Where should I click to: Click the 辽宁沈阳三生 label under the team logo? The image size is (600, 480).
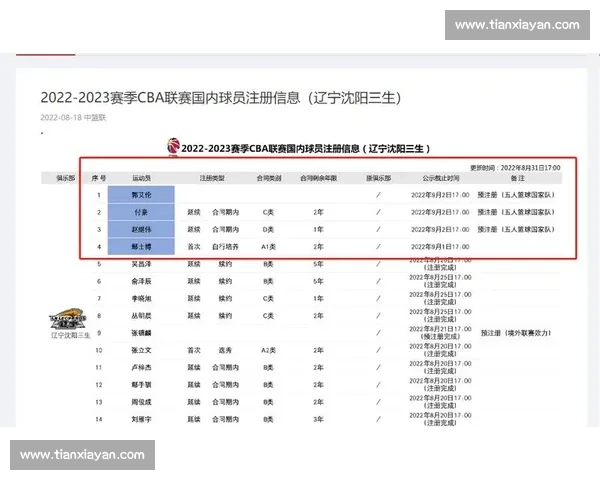[x=70, y=335]
